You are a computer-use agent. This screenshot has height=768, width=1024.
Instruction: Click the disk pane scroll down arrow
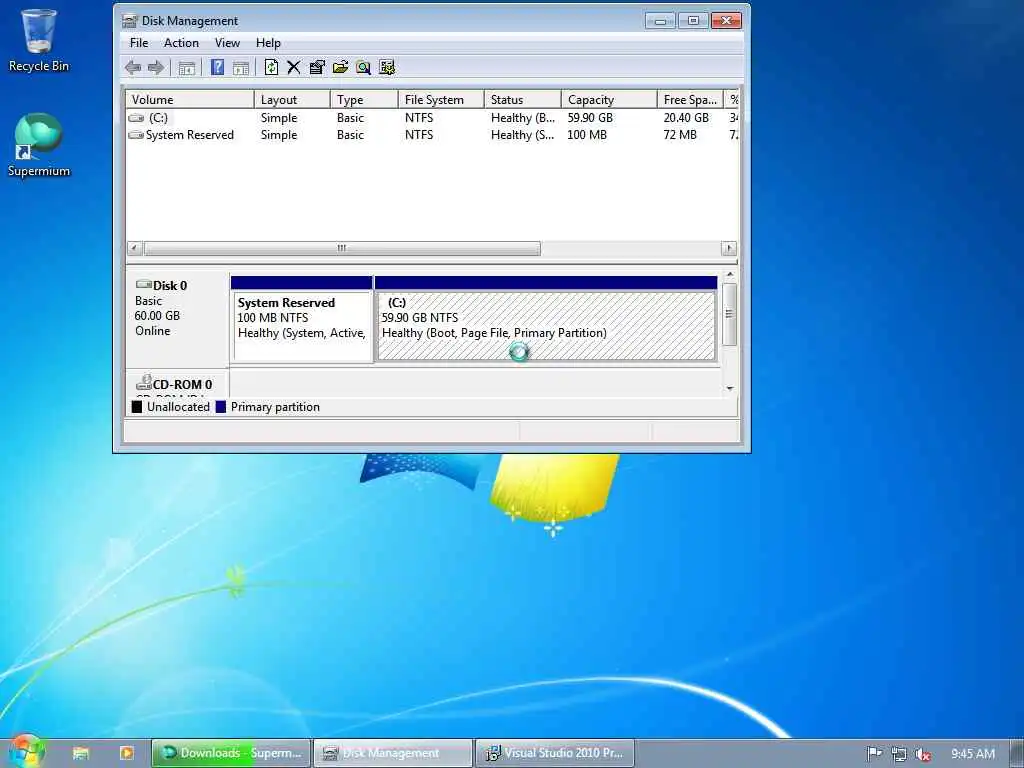(x=730, y=389)
